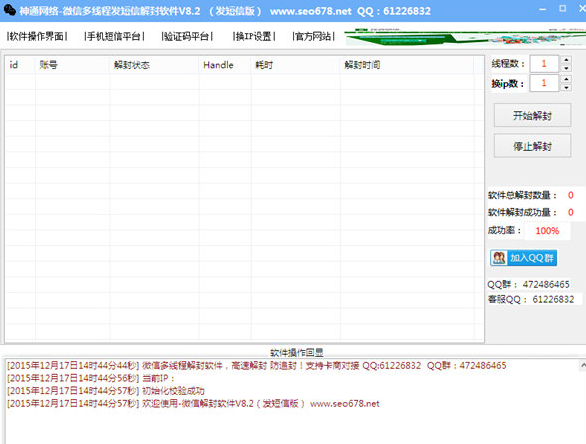Open the 官方网站 tab
Screen dimensions: 586x444
click(x=313, y=36)
